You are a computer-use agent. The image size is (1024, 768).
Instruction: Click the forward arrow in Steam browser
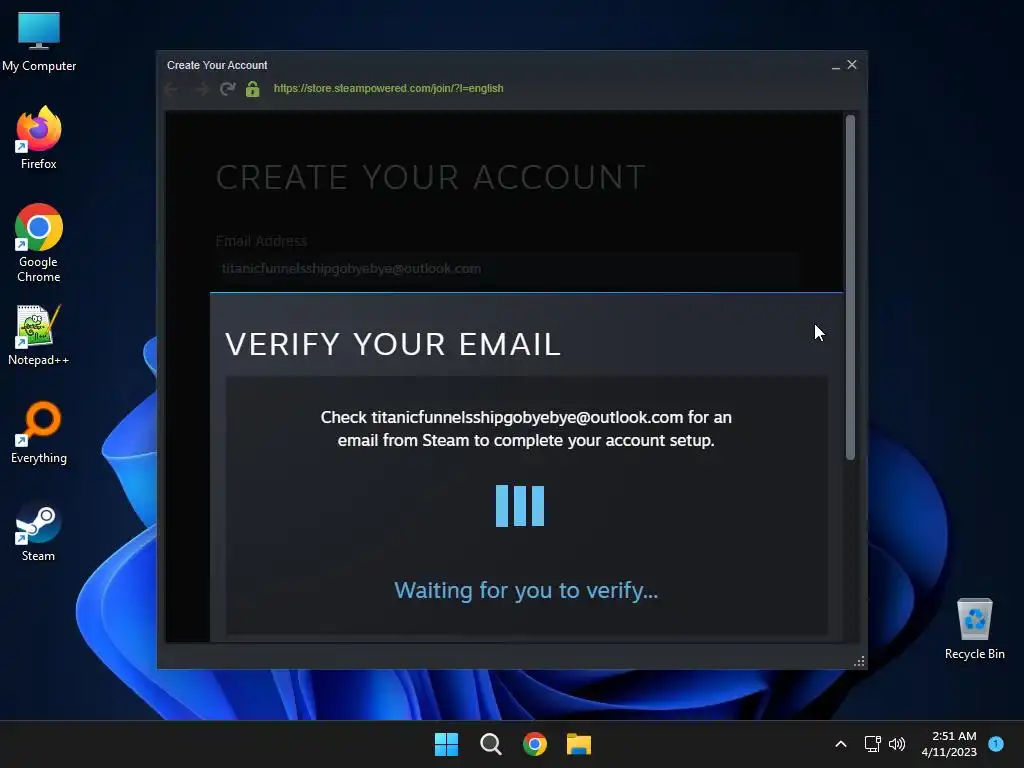coord(200,89)
